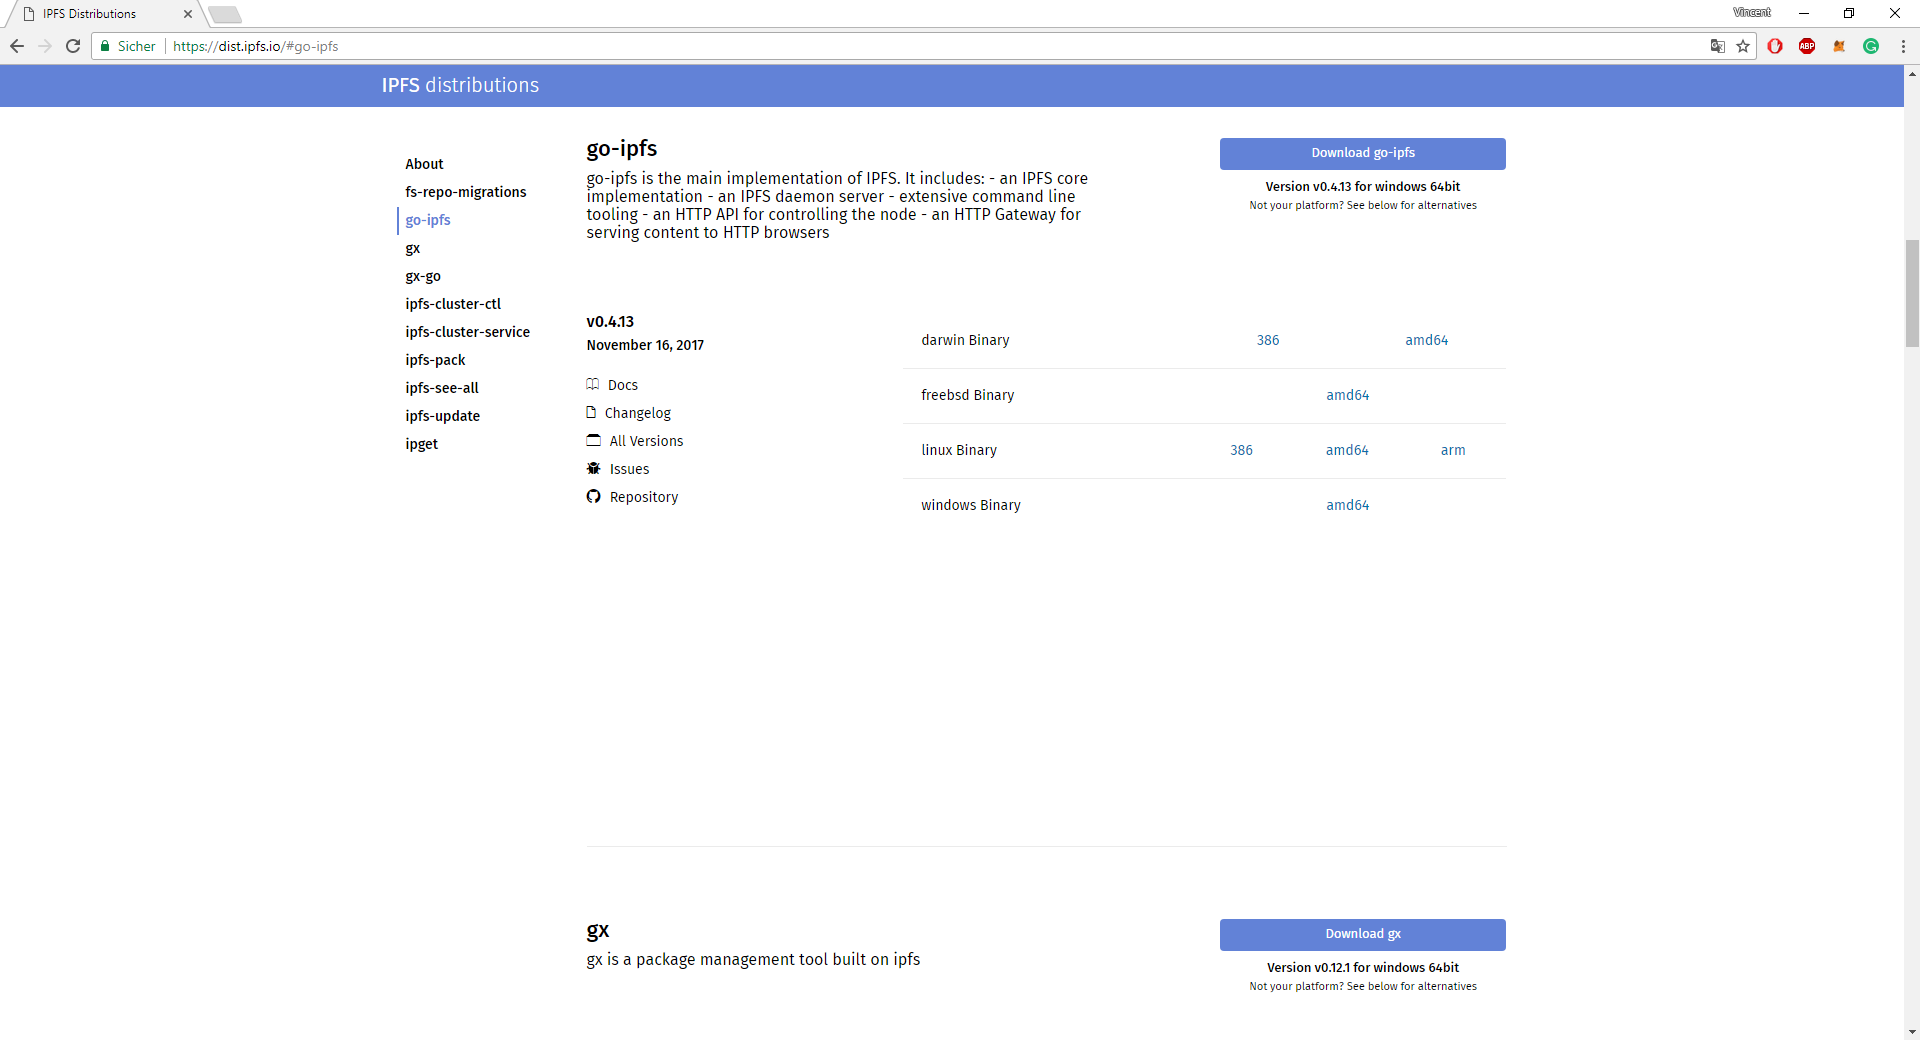
Task: Click the "Version v0.4.13 for windows 64bit" text
Action: [1363, 187]
